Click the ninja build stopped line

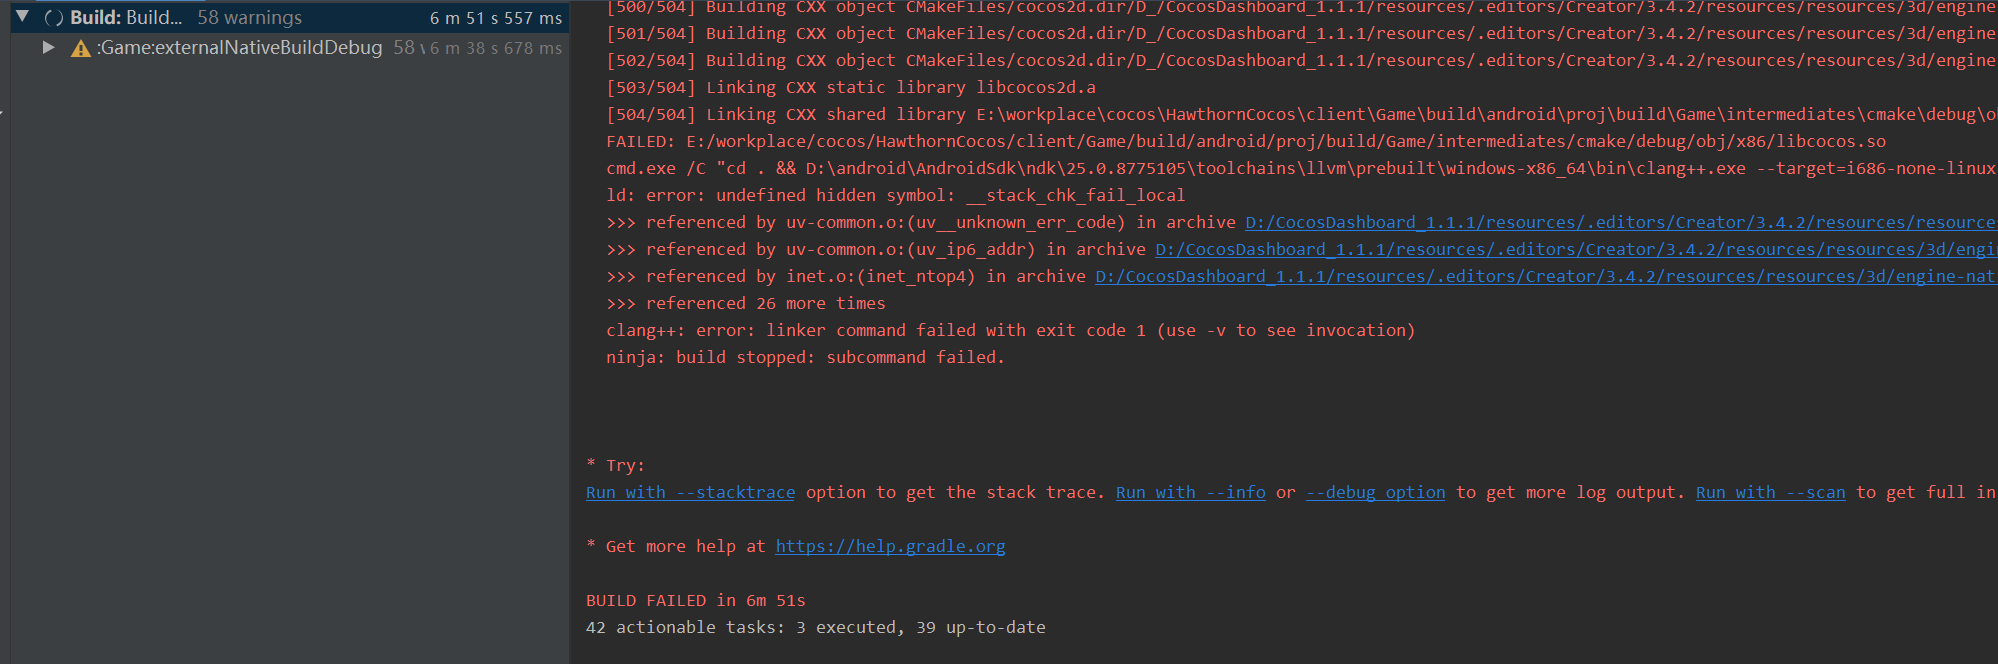(x=805, y=357)
